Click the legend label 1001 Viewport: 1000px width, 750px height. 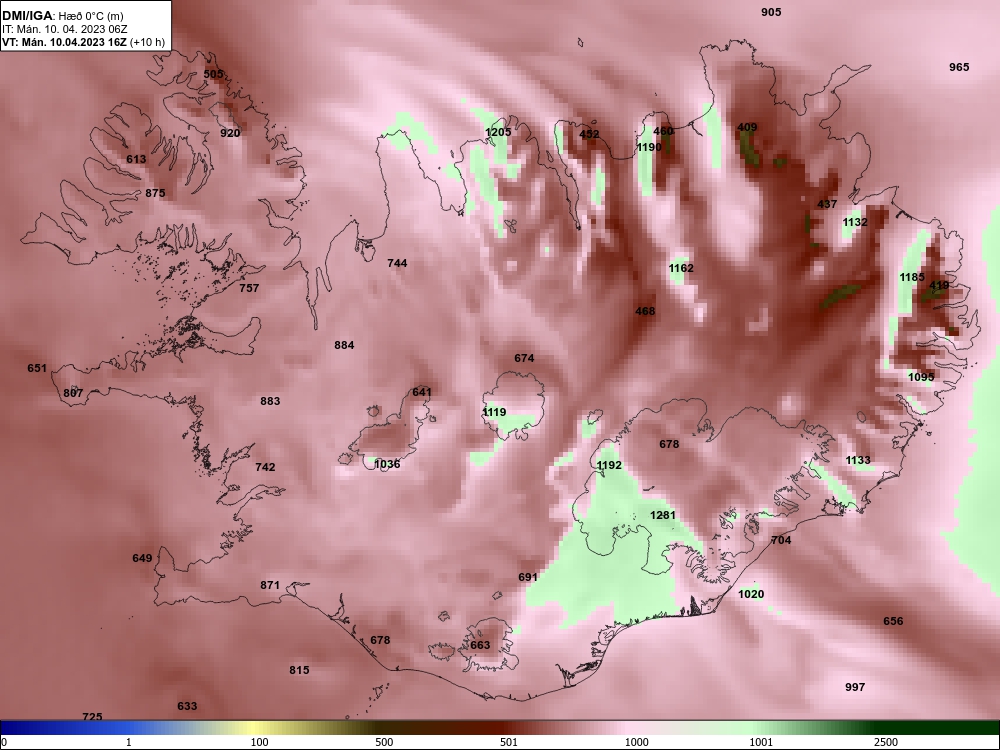pyautogui.click(x=762, y=742)
